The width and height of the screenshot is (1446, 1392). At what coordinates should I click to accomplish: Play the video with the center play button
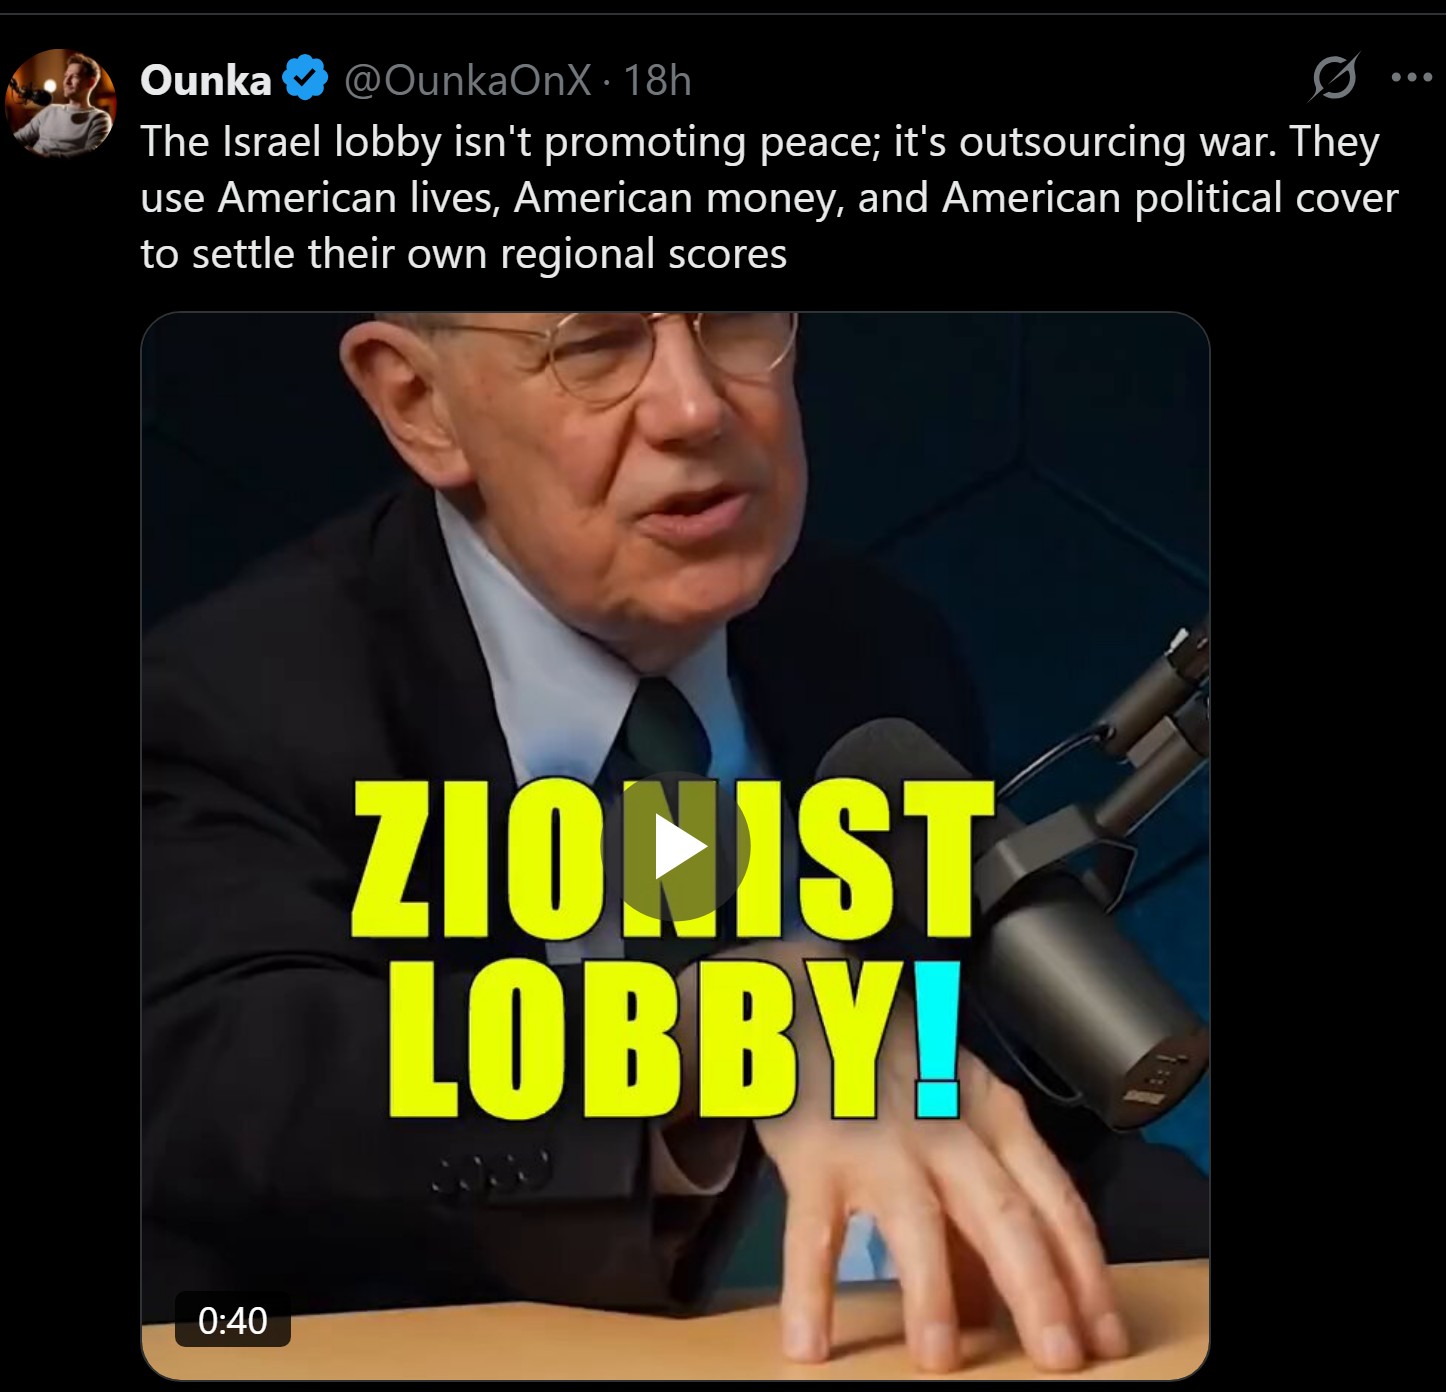[x=676, y=847]
